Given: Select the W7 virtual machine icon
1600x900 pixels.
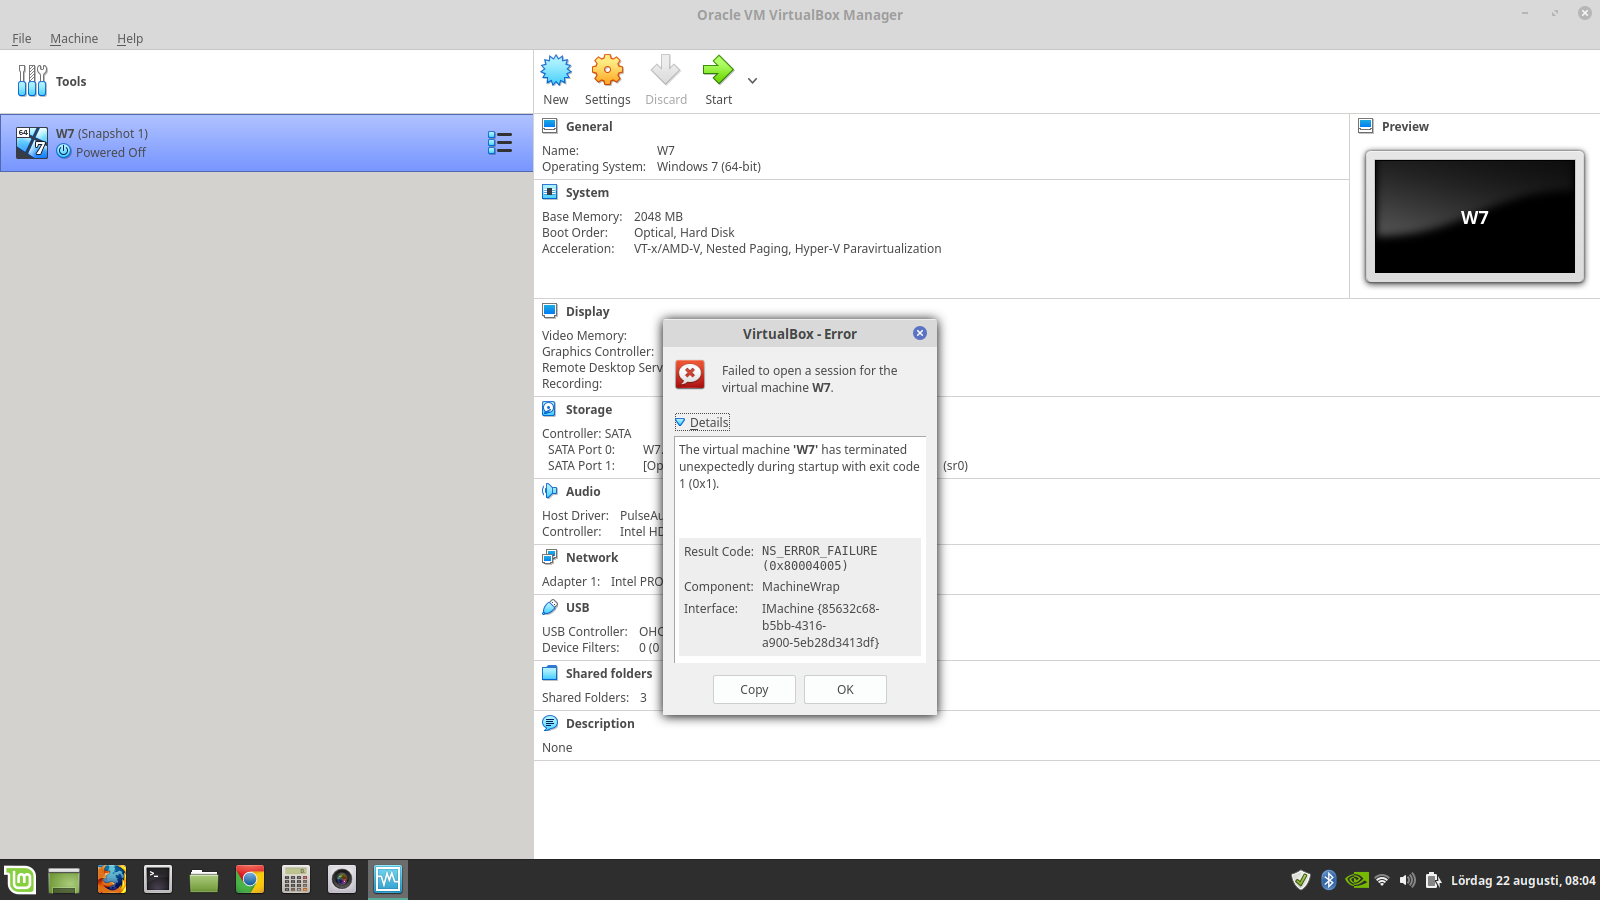Looking at the screenshot, I should (32, 143).
